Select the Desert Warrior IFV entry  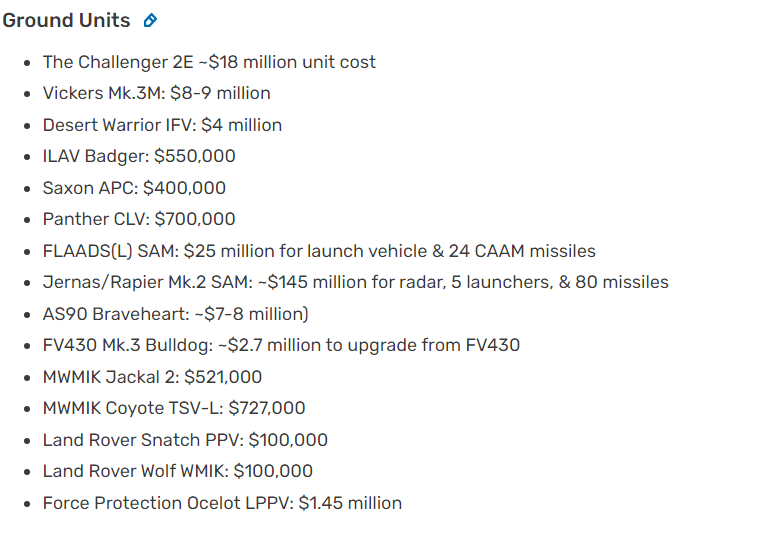pos(162,125)
